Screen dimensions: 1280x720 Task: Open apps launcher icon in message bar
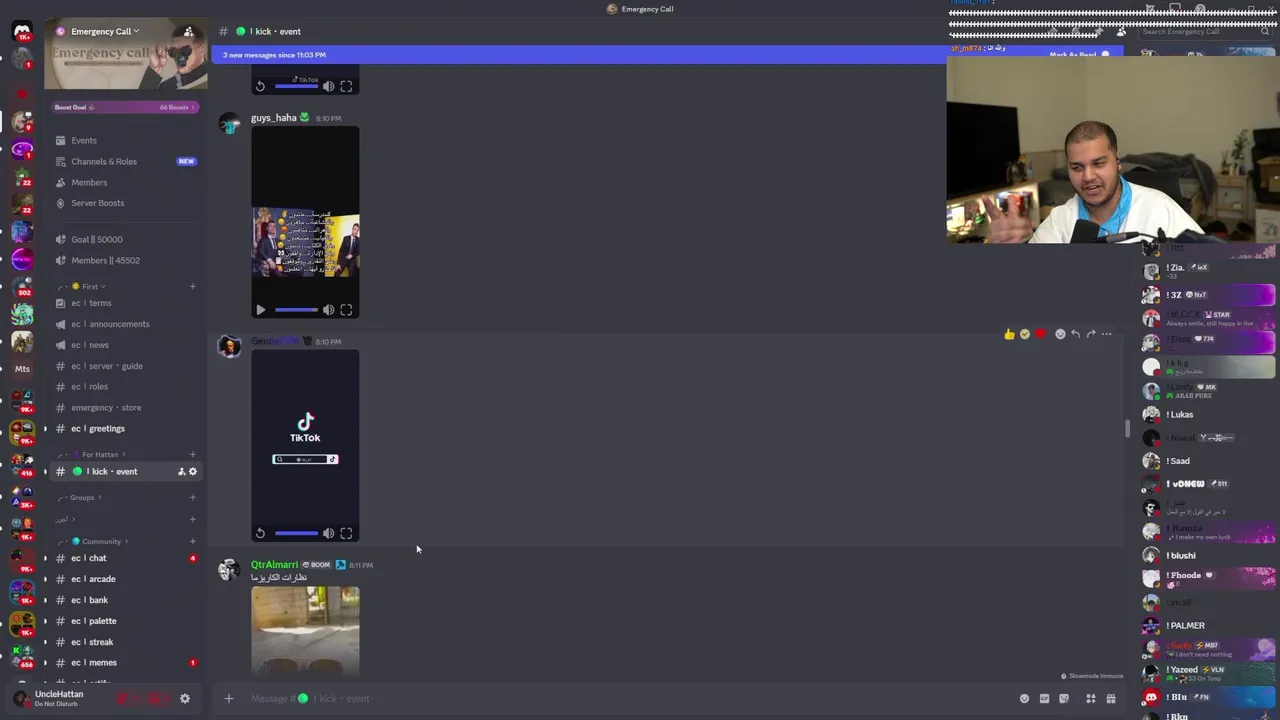pyautogui.click(x=1091, y=699)
